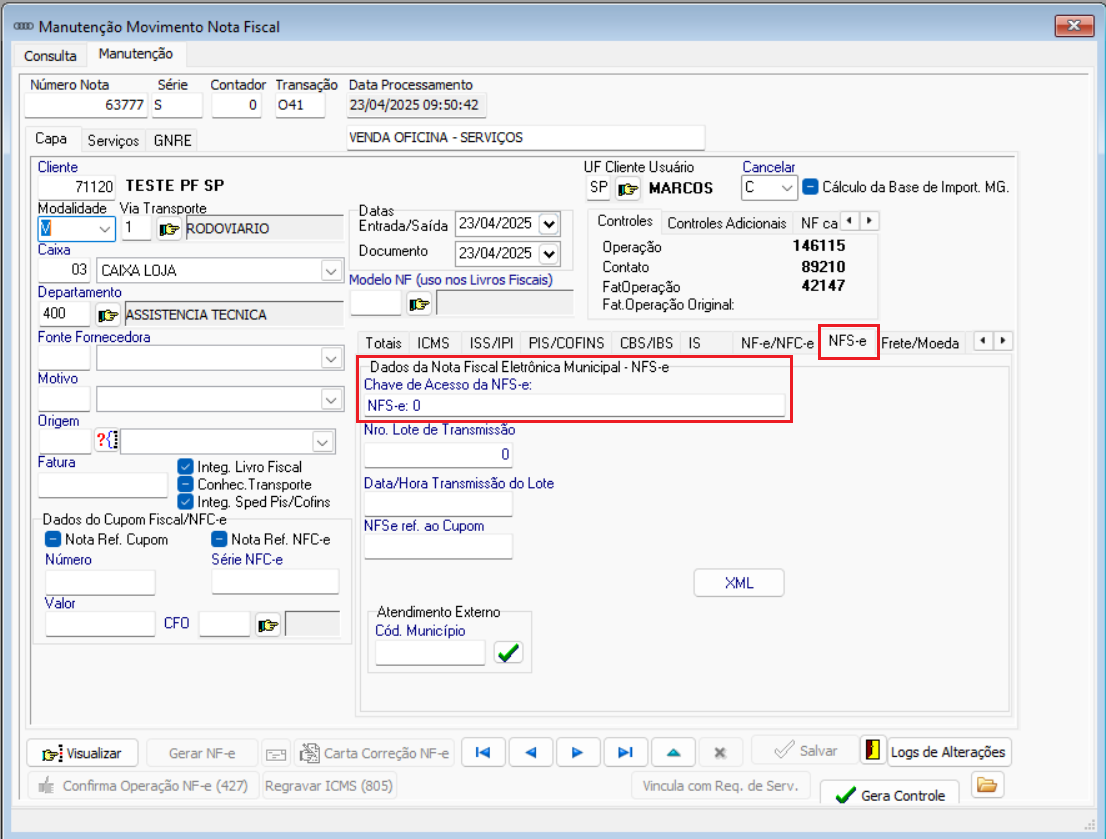Click the Gerar NF-e button
Screen dimensions: 1106x839
click(x=202, y=753)
